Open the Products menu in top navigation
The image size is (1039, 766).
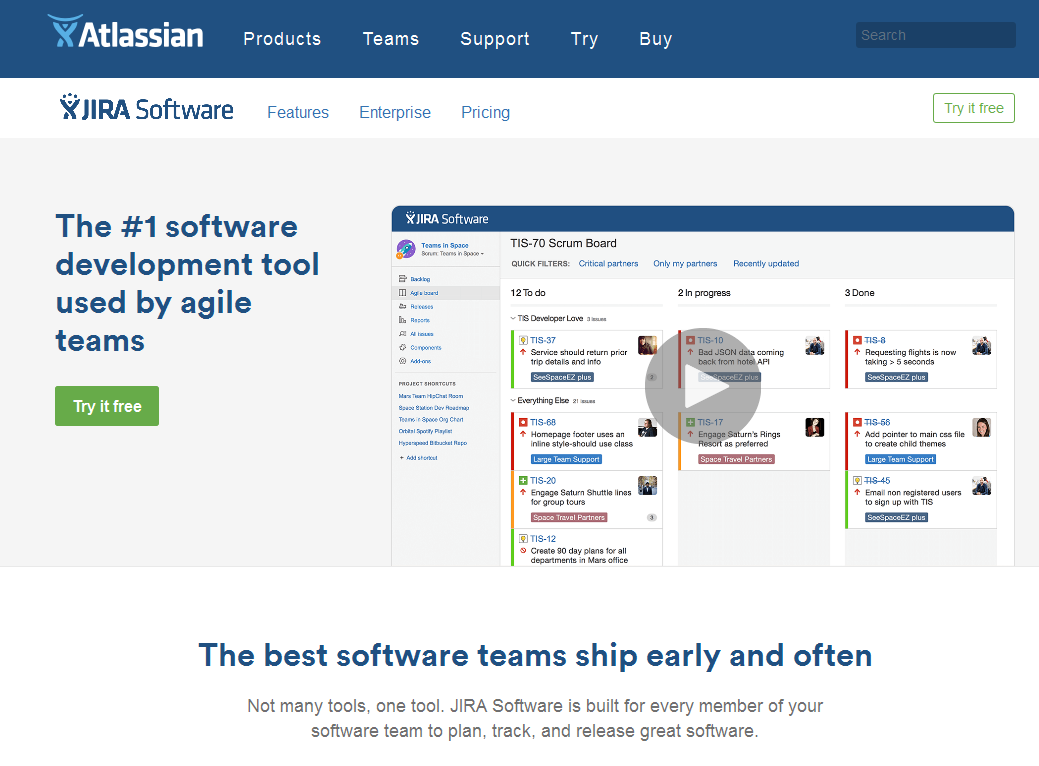coord(282,39)
